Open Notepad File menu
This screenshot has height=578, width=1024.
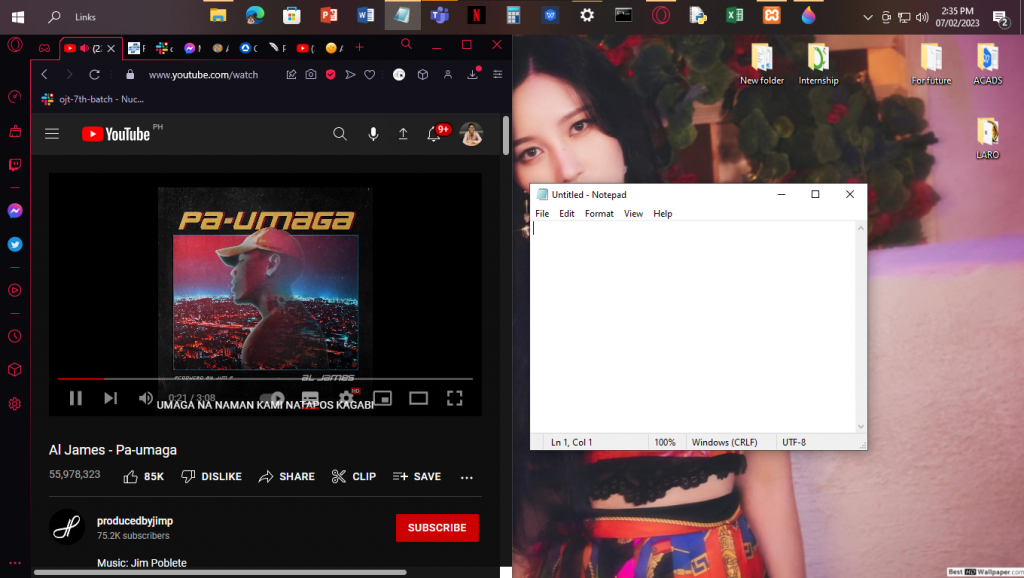click(x=542, y=214)
